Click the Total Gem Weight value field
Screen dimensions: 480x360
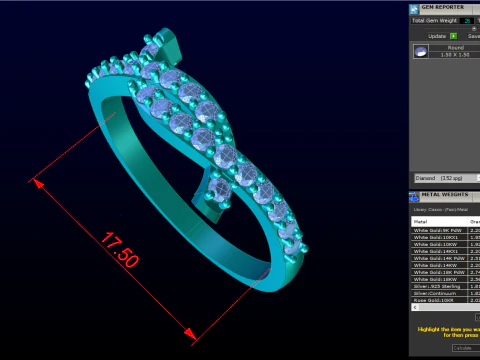pos(467,21)
